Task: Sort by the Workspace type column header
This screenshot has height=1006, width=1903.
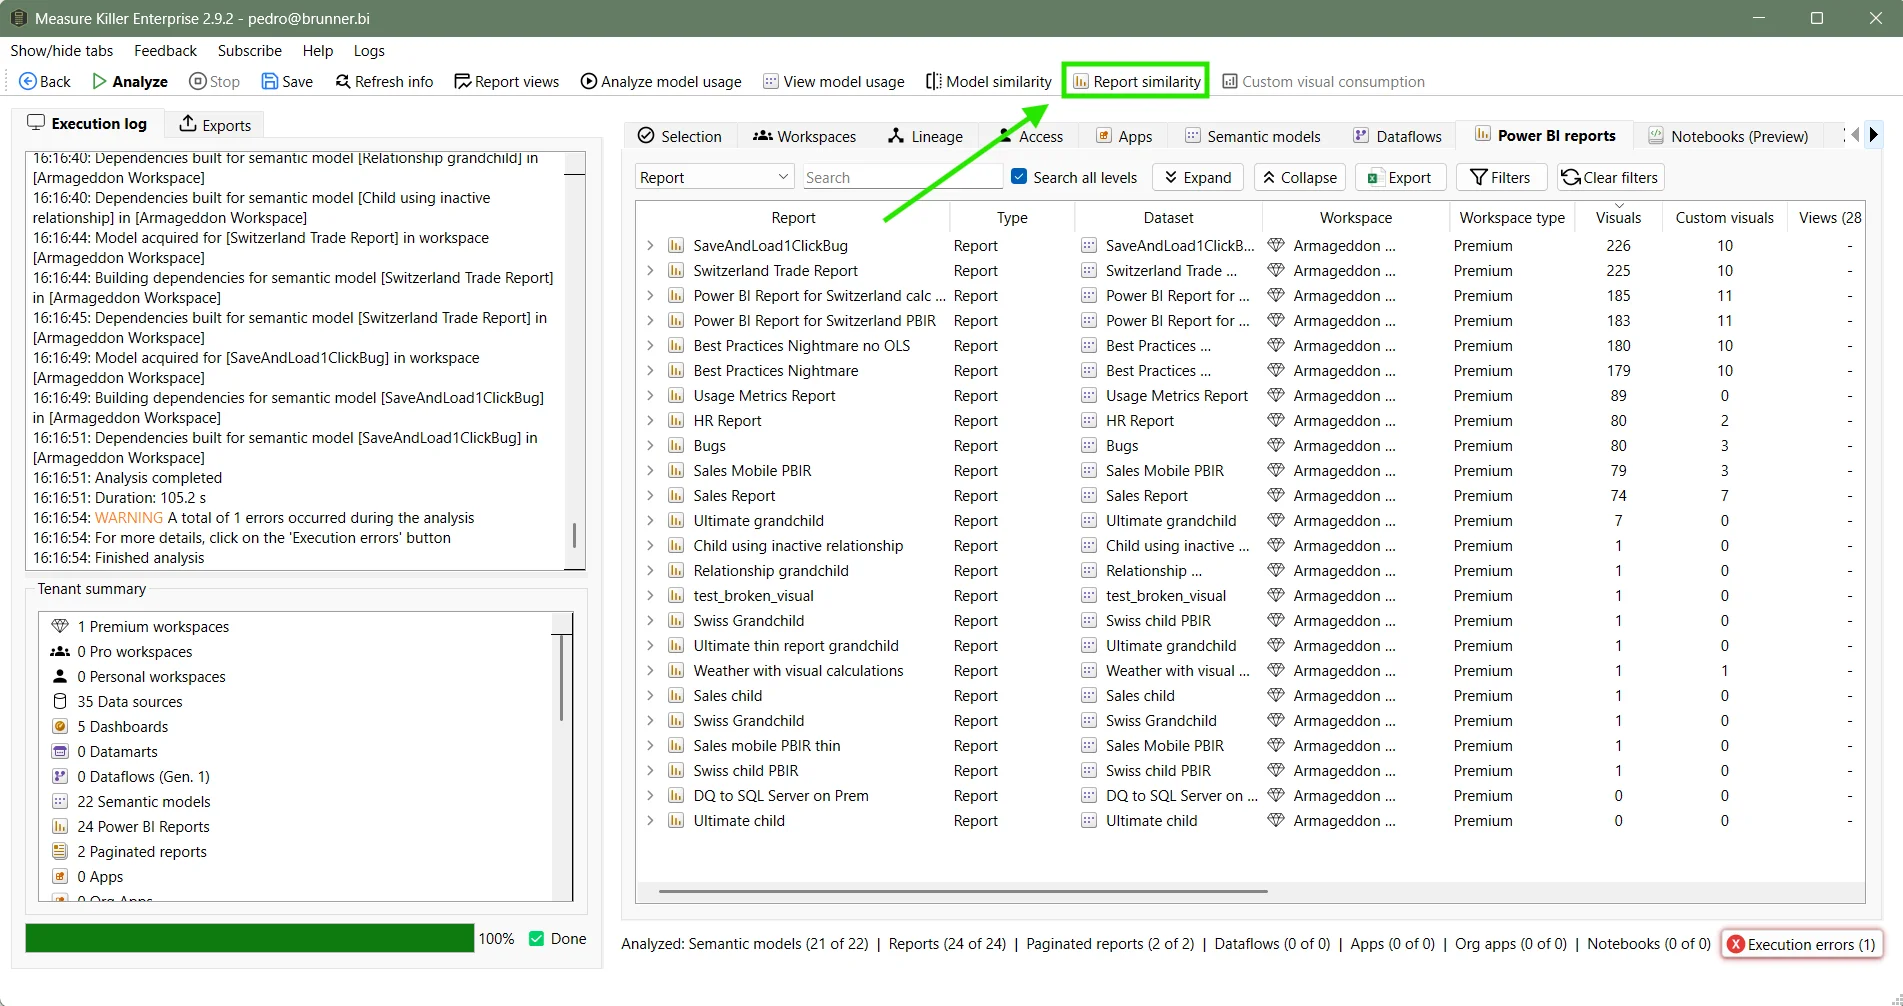Action: (x=1511, y=217)
